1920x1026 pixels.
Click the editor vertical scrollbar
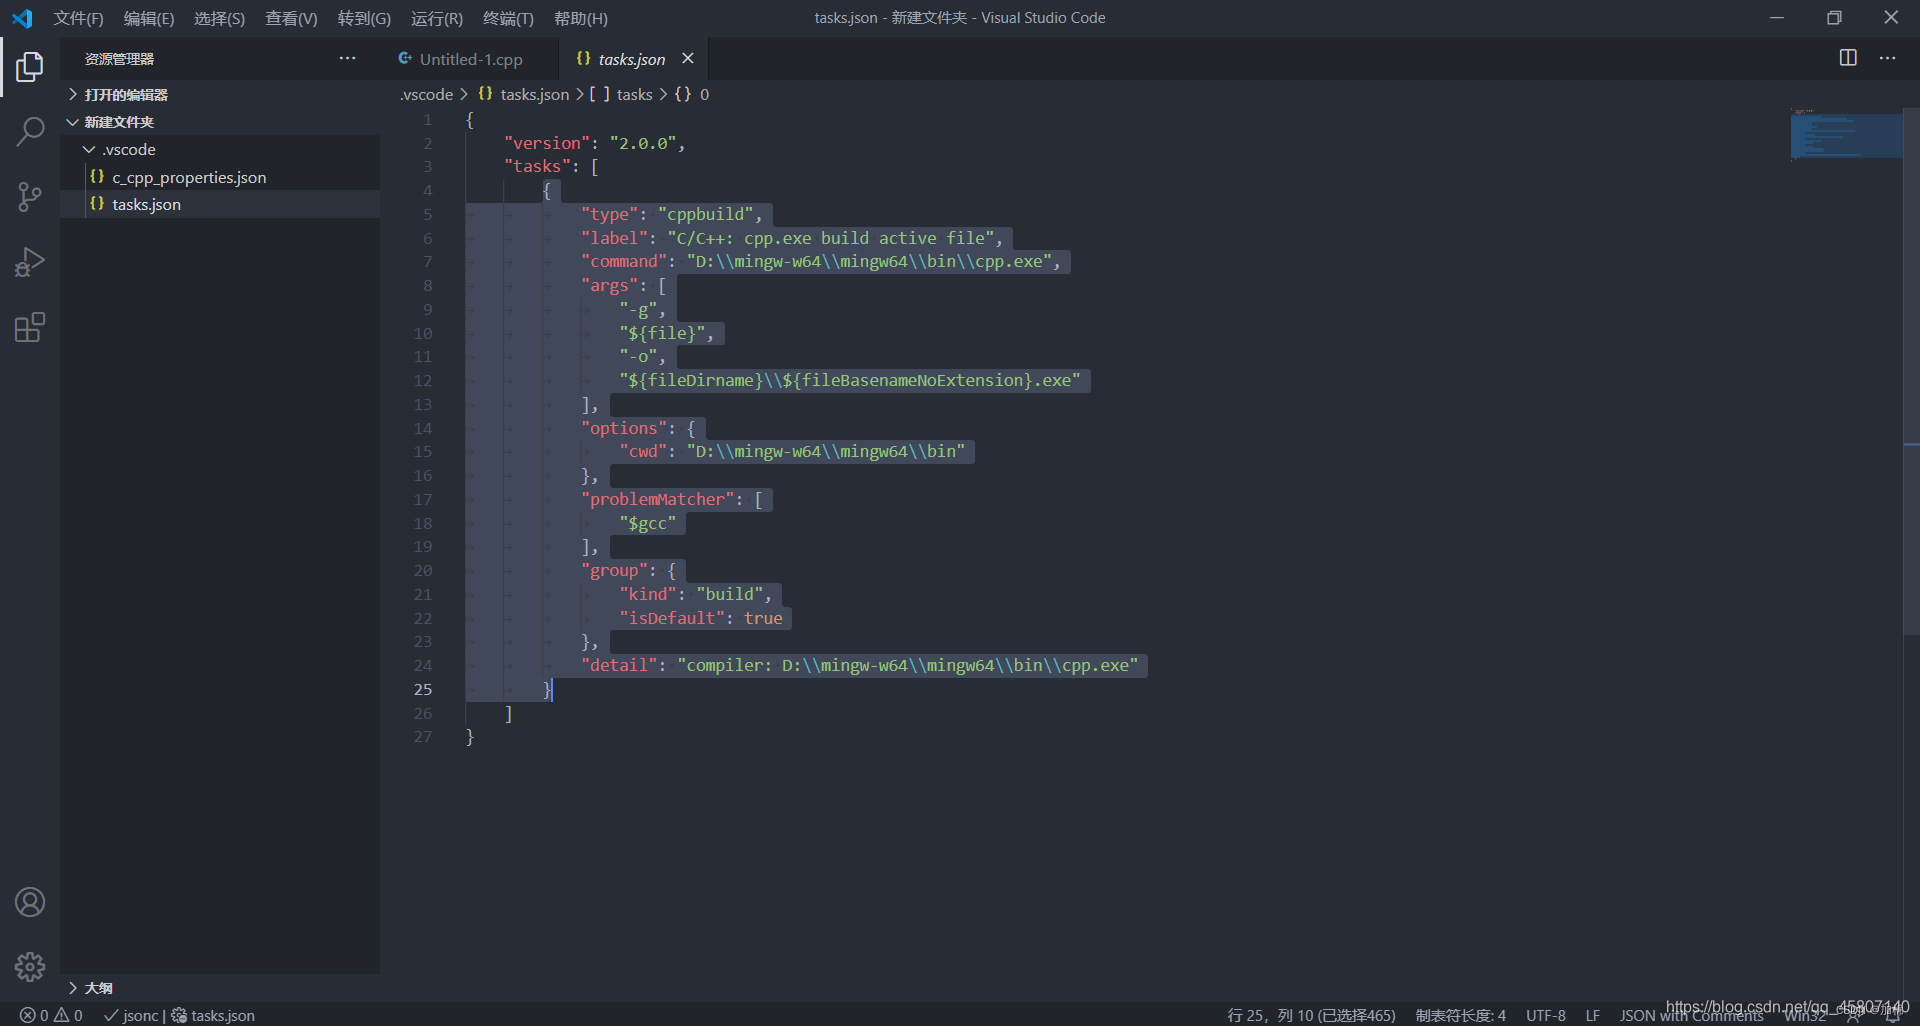[x=1911, y=370]
